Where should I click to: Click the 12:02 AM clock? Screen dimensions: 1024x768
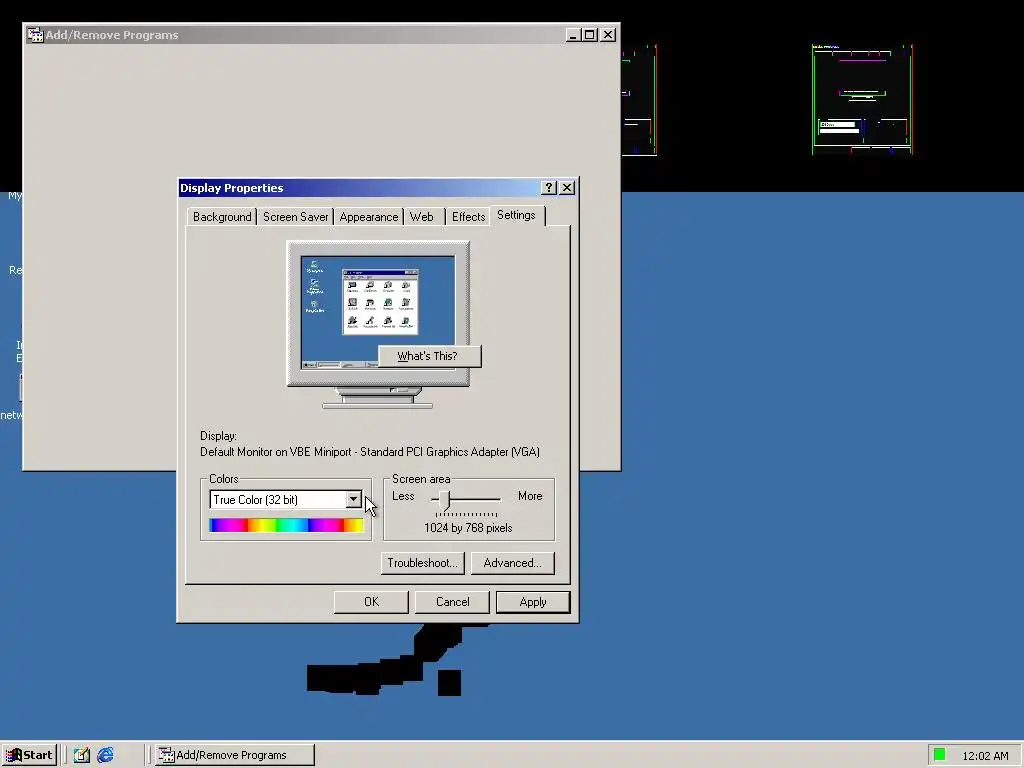pyautogui.click(x=985, y=756)
